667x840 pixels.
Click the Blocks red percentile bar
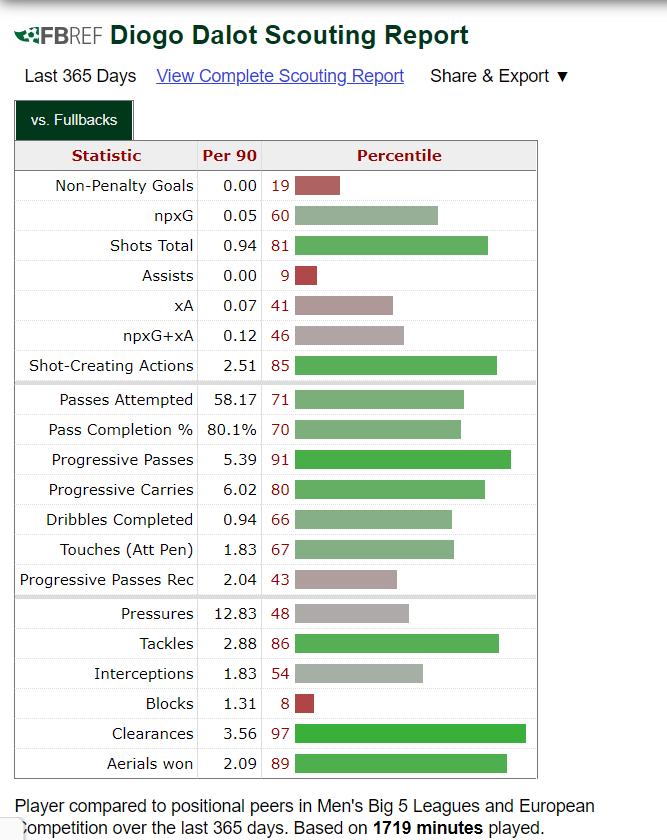point(305,704)
